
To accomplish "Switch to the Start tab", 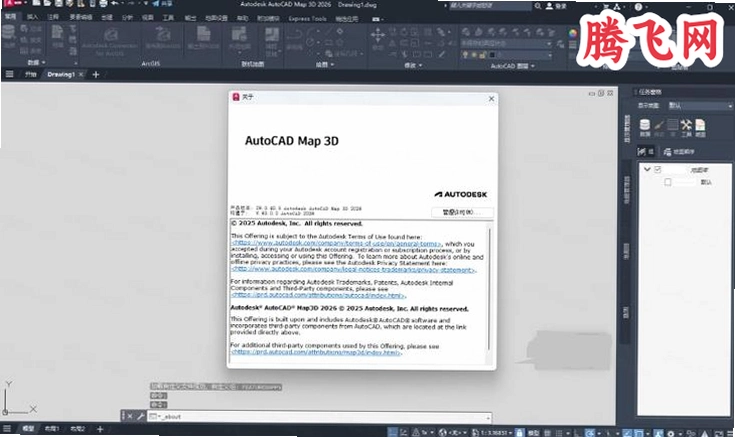I will 30,74.
